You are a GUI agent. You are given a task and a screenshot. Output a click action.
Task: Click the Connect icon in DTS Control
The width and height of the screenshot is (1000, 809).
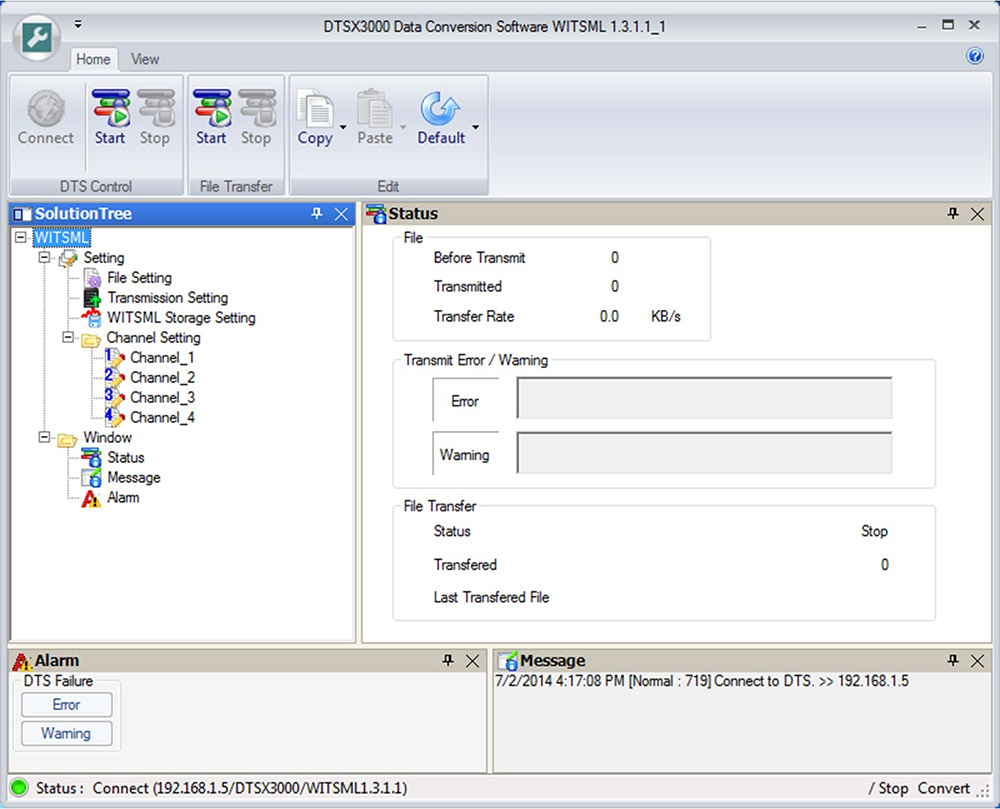[45, 110]
